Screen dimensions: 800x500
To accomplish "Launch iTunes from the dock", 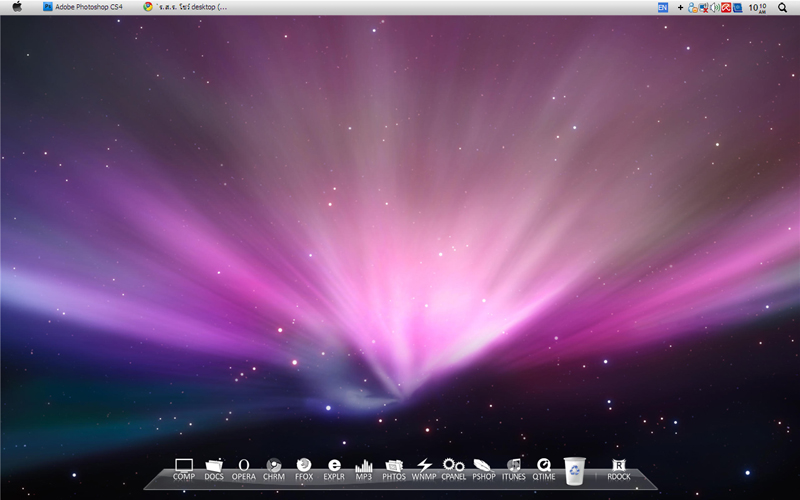I will pos(514,469).
